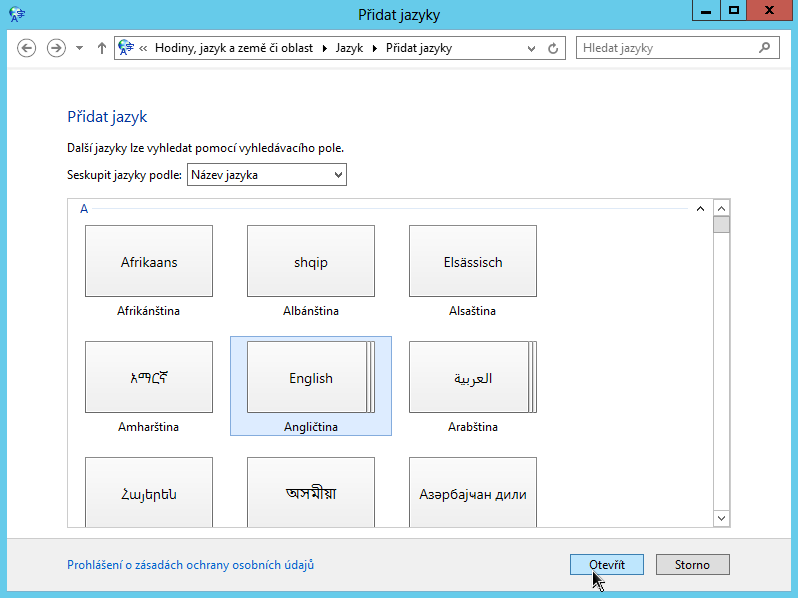The image size is (798, 598).
Task: Cancel with the Storno button
Action: [x=692, y=565]
